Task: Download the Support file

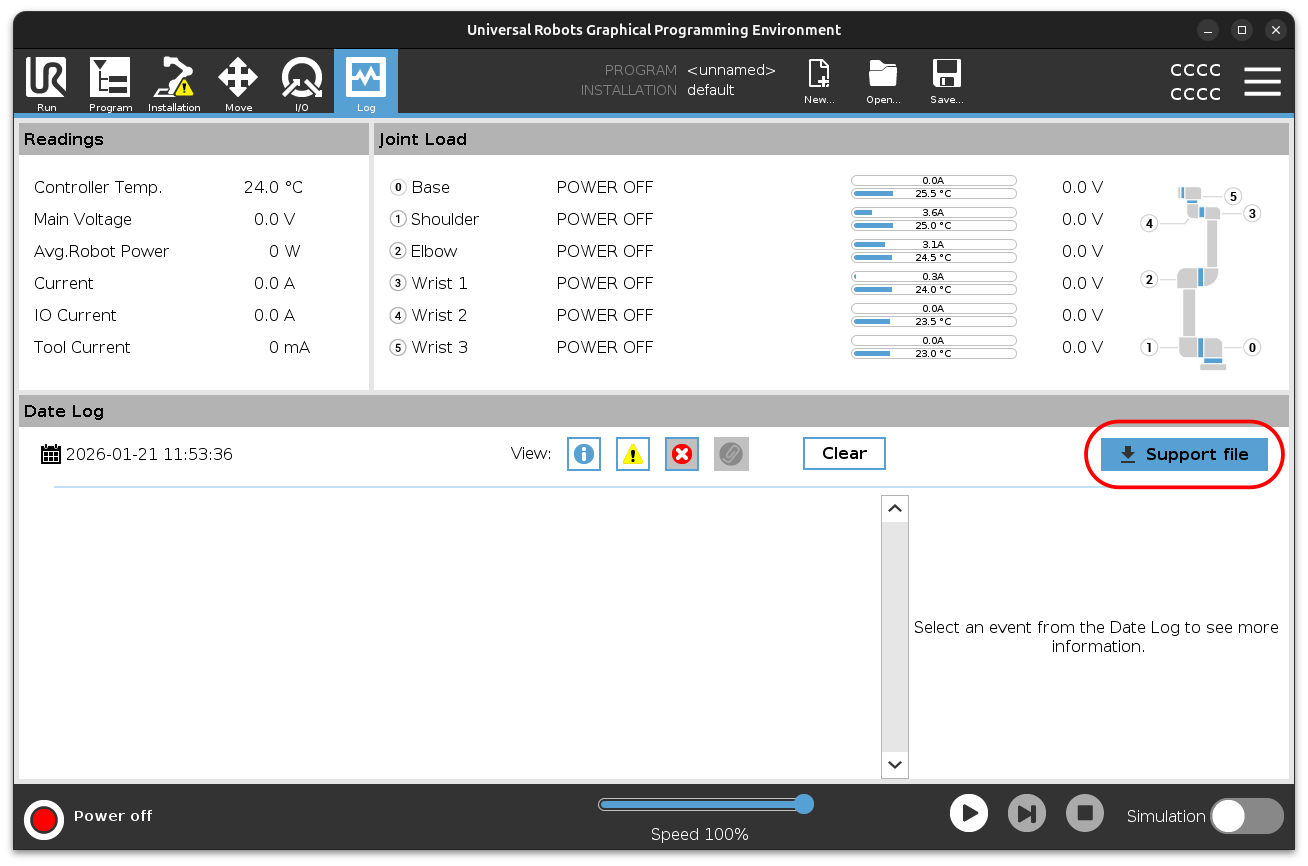Action: pos(1184,454)
